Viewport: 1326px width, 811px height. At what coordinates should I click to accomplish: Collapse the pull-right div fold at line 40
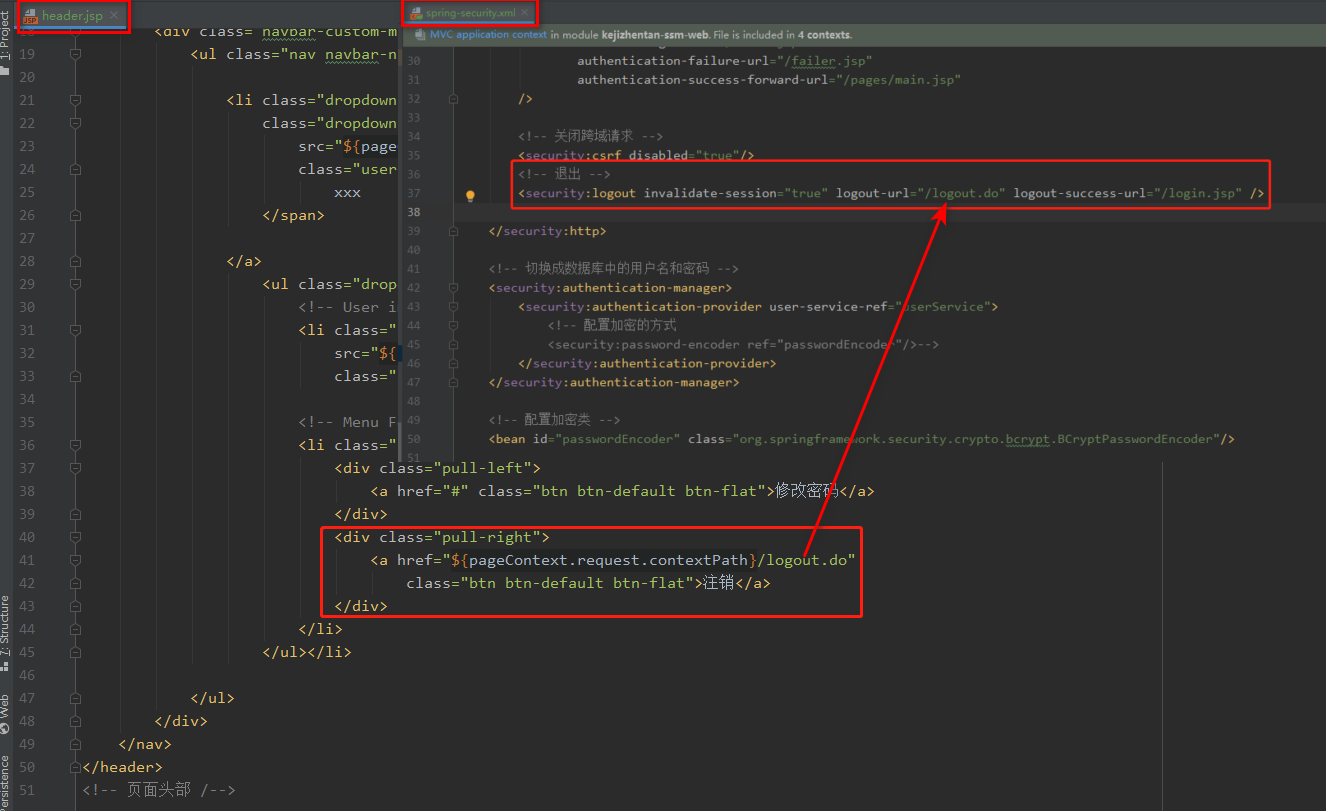coord(75,537)
